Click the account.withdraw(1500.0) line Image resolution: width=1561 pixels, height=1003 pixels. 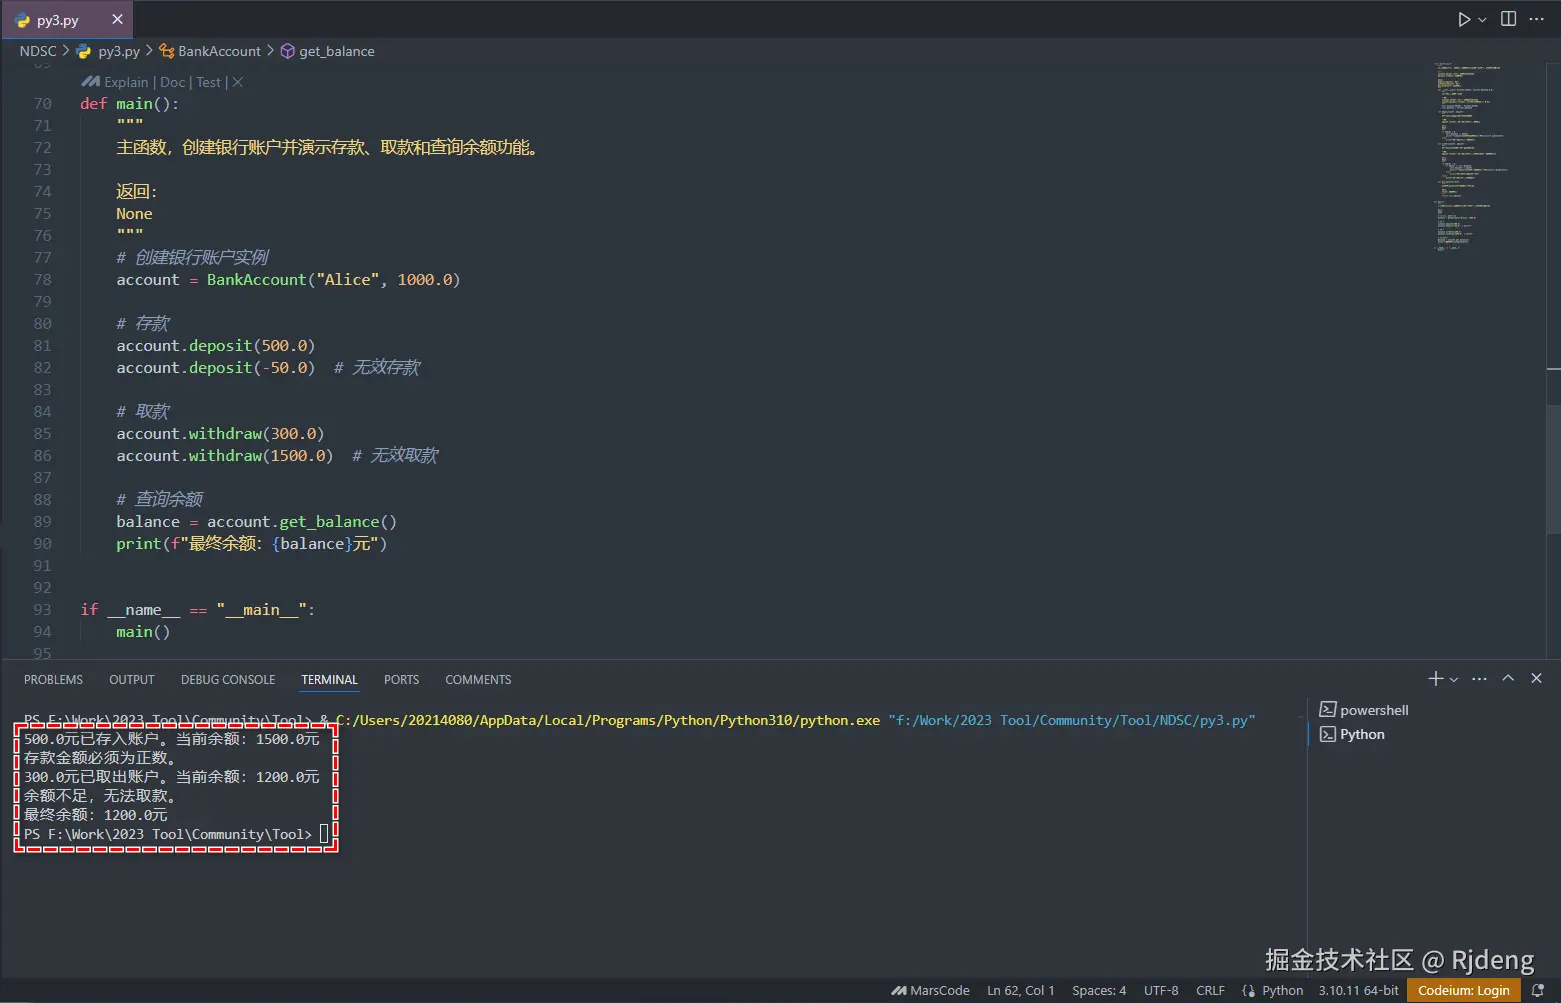[x=225, y=455]
